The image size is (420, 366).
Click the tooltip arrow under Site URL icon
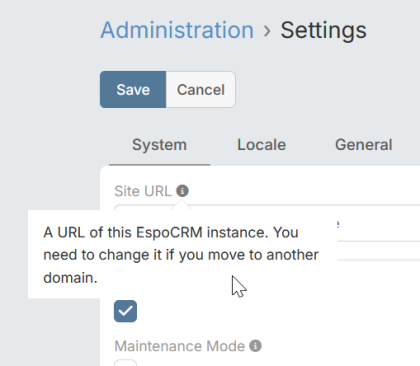point(182,206)
